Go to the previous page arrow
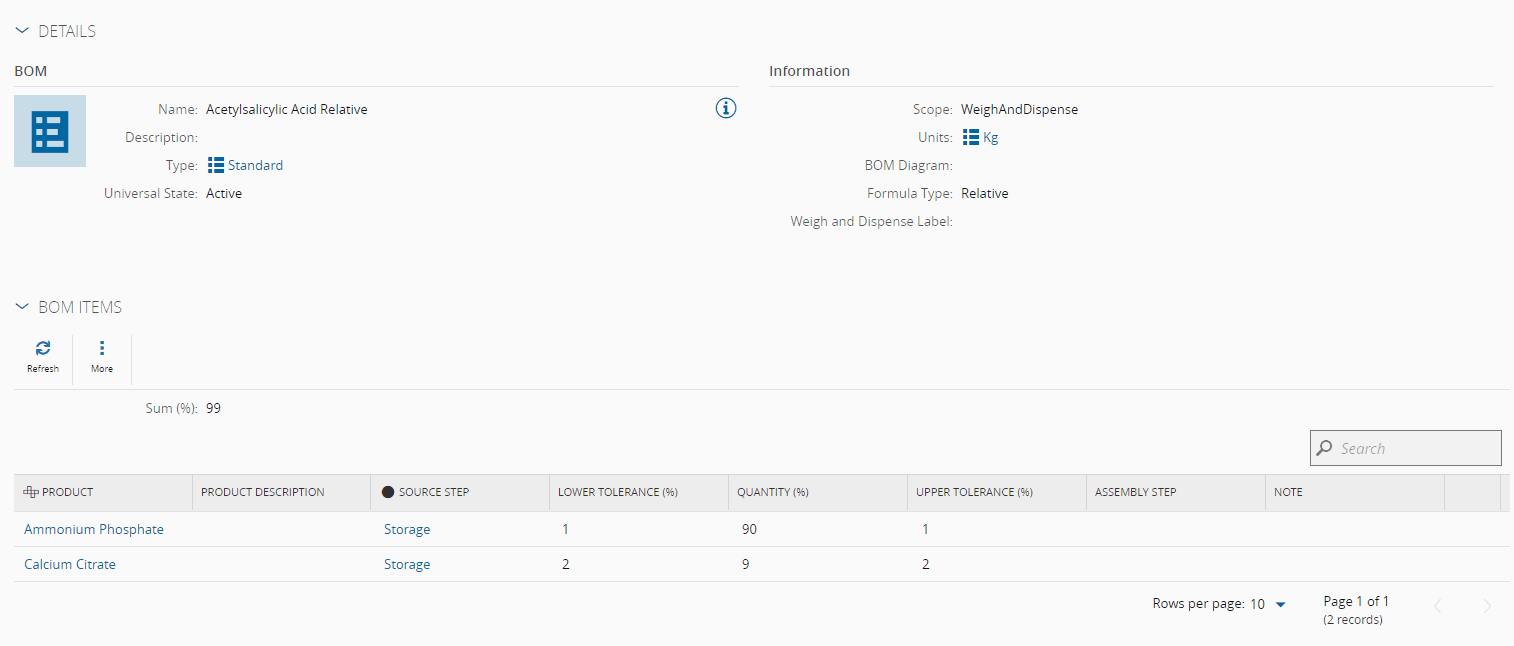This screenshot has width=1514, height=646. coord(1438,605)
